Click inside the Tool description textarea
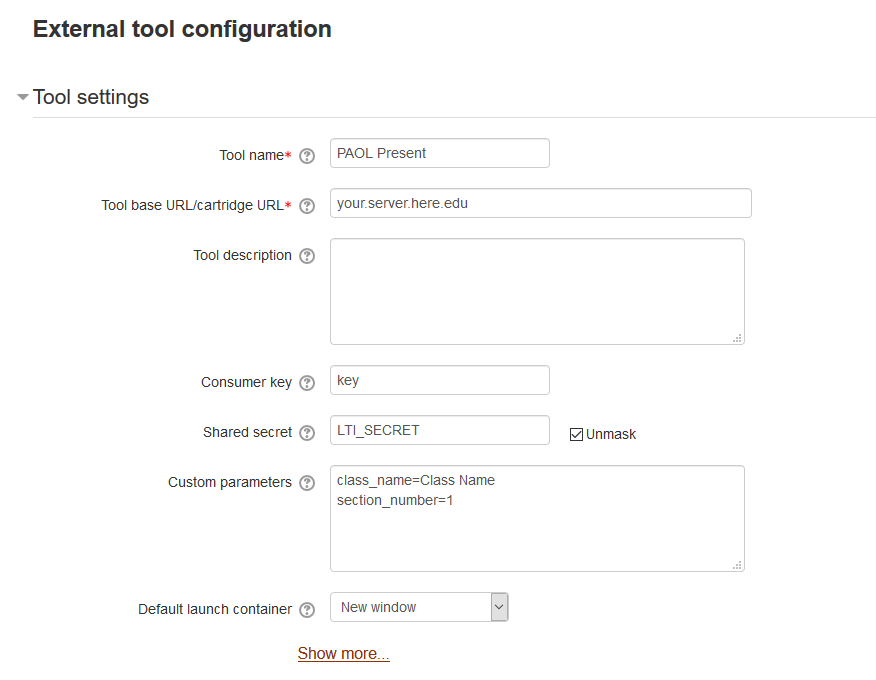This screenshot has width=876, height=680. pos(537,291)
